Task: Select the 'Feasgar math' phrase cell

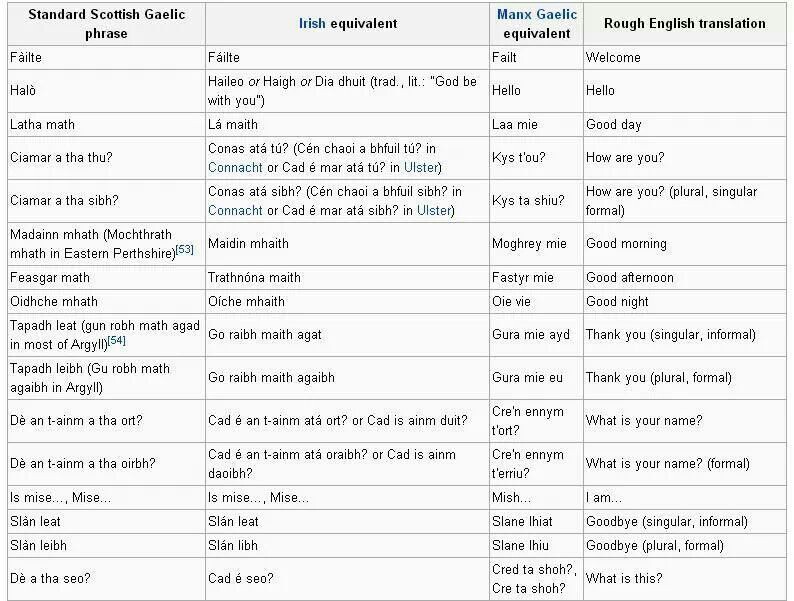Action: (50, 277)
